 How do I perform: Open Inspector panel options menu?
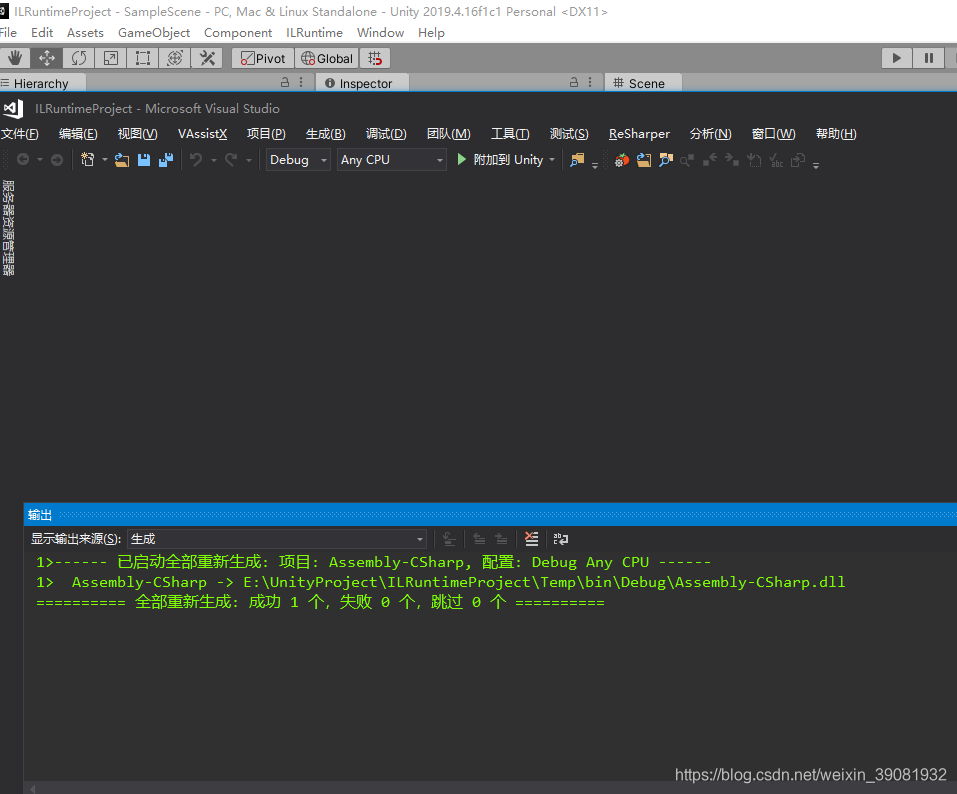[590, 82]
